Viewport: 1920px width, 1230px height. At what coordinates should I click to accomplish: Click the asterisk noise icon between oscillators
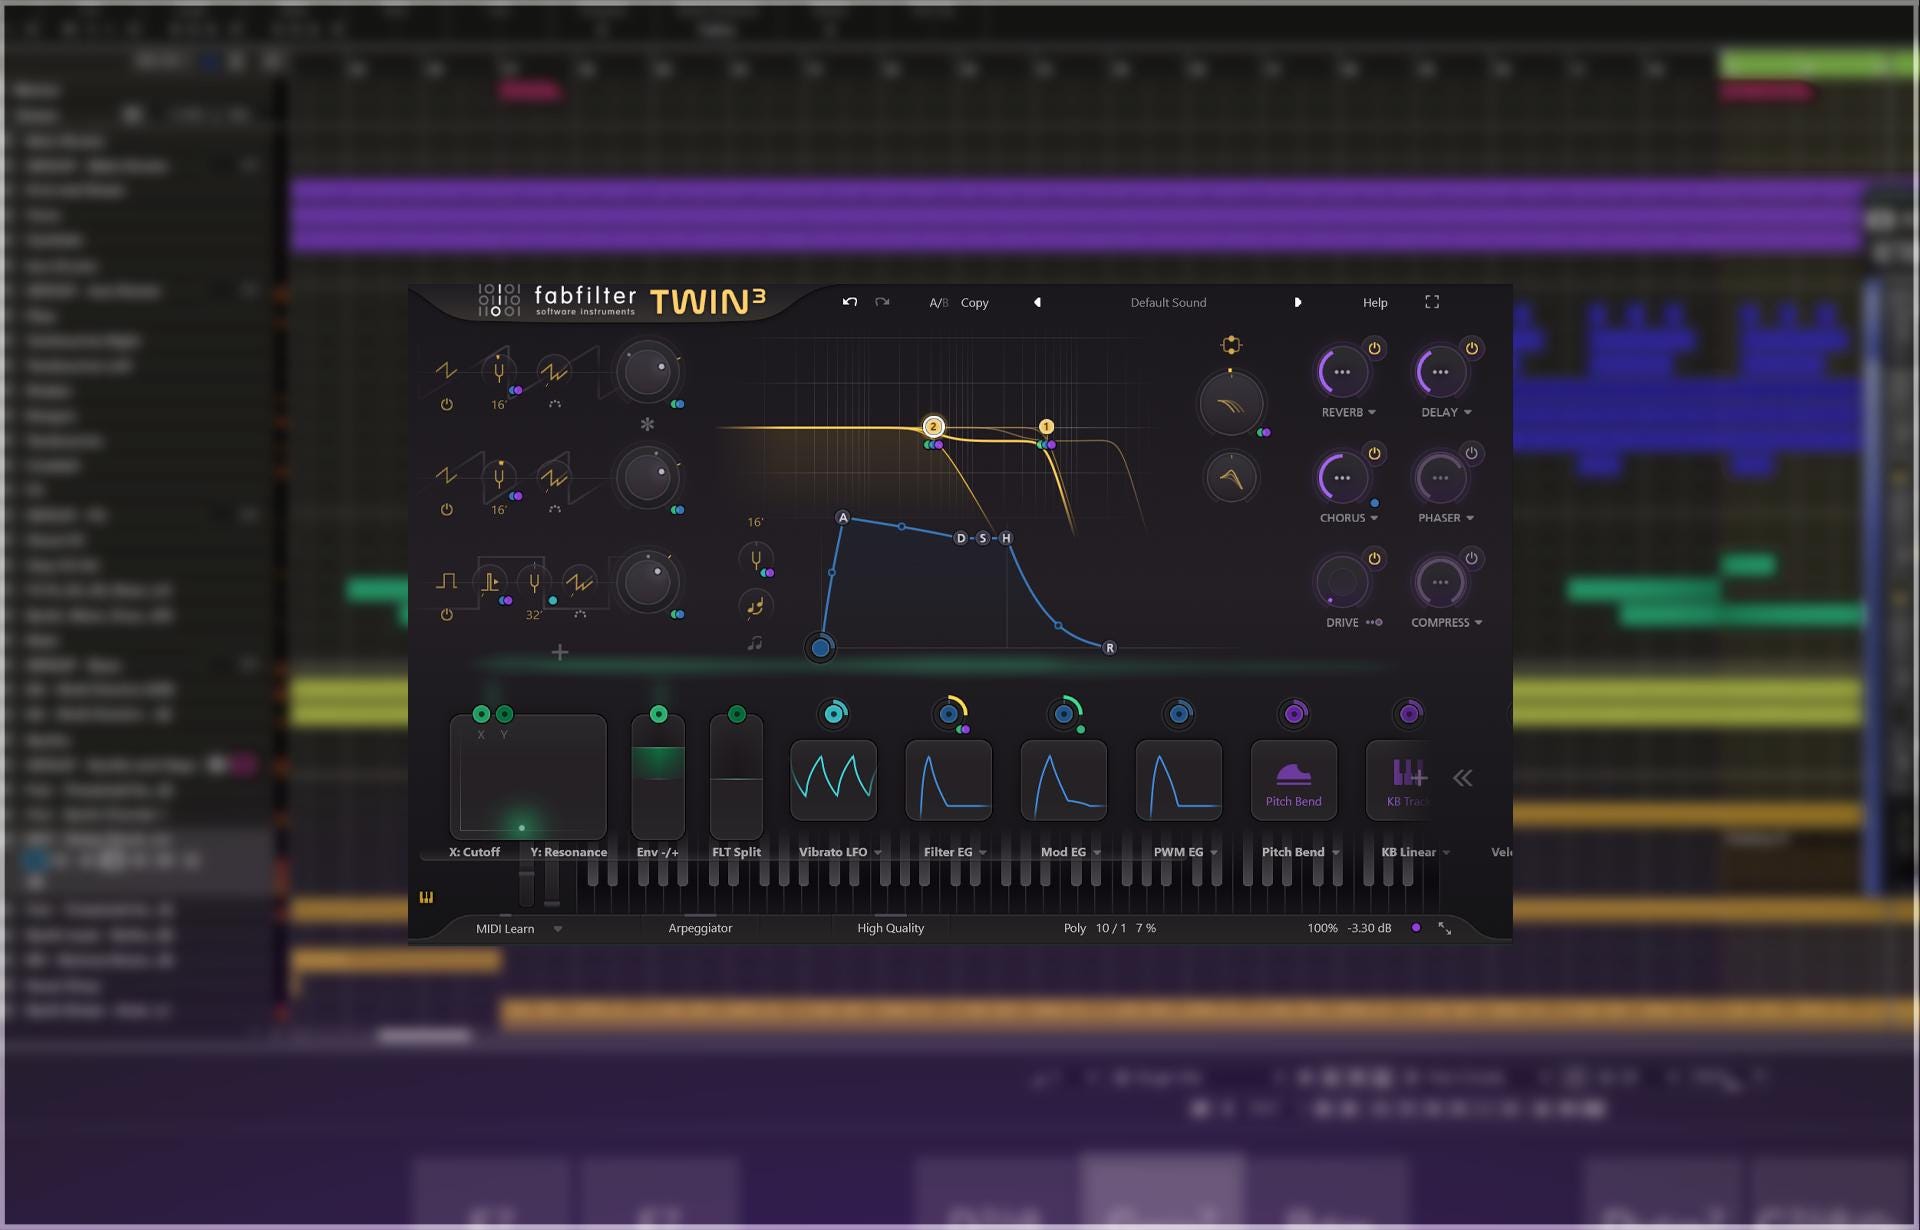coord(647,424)
